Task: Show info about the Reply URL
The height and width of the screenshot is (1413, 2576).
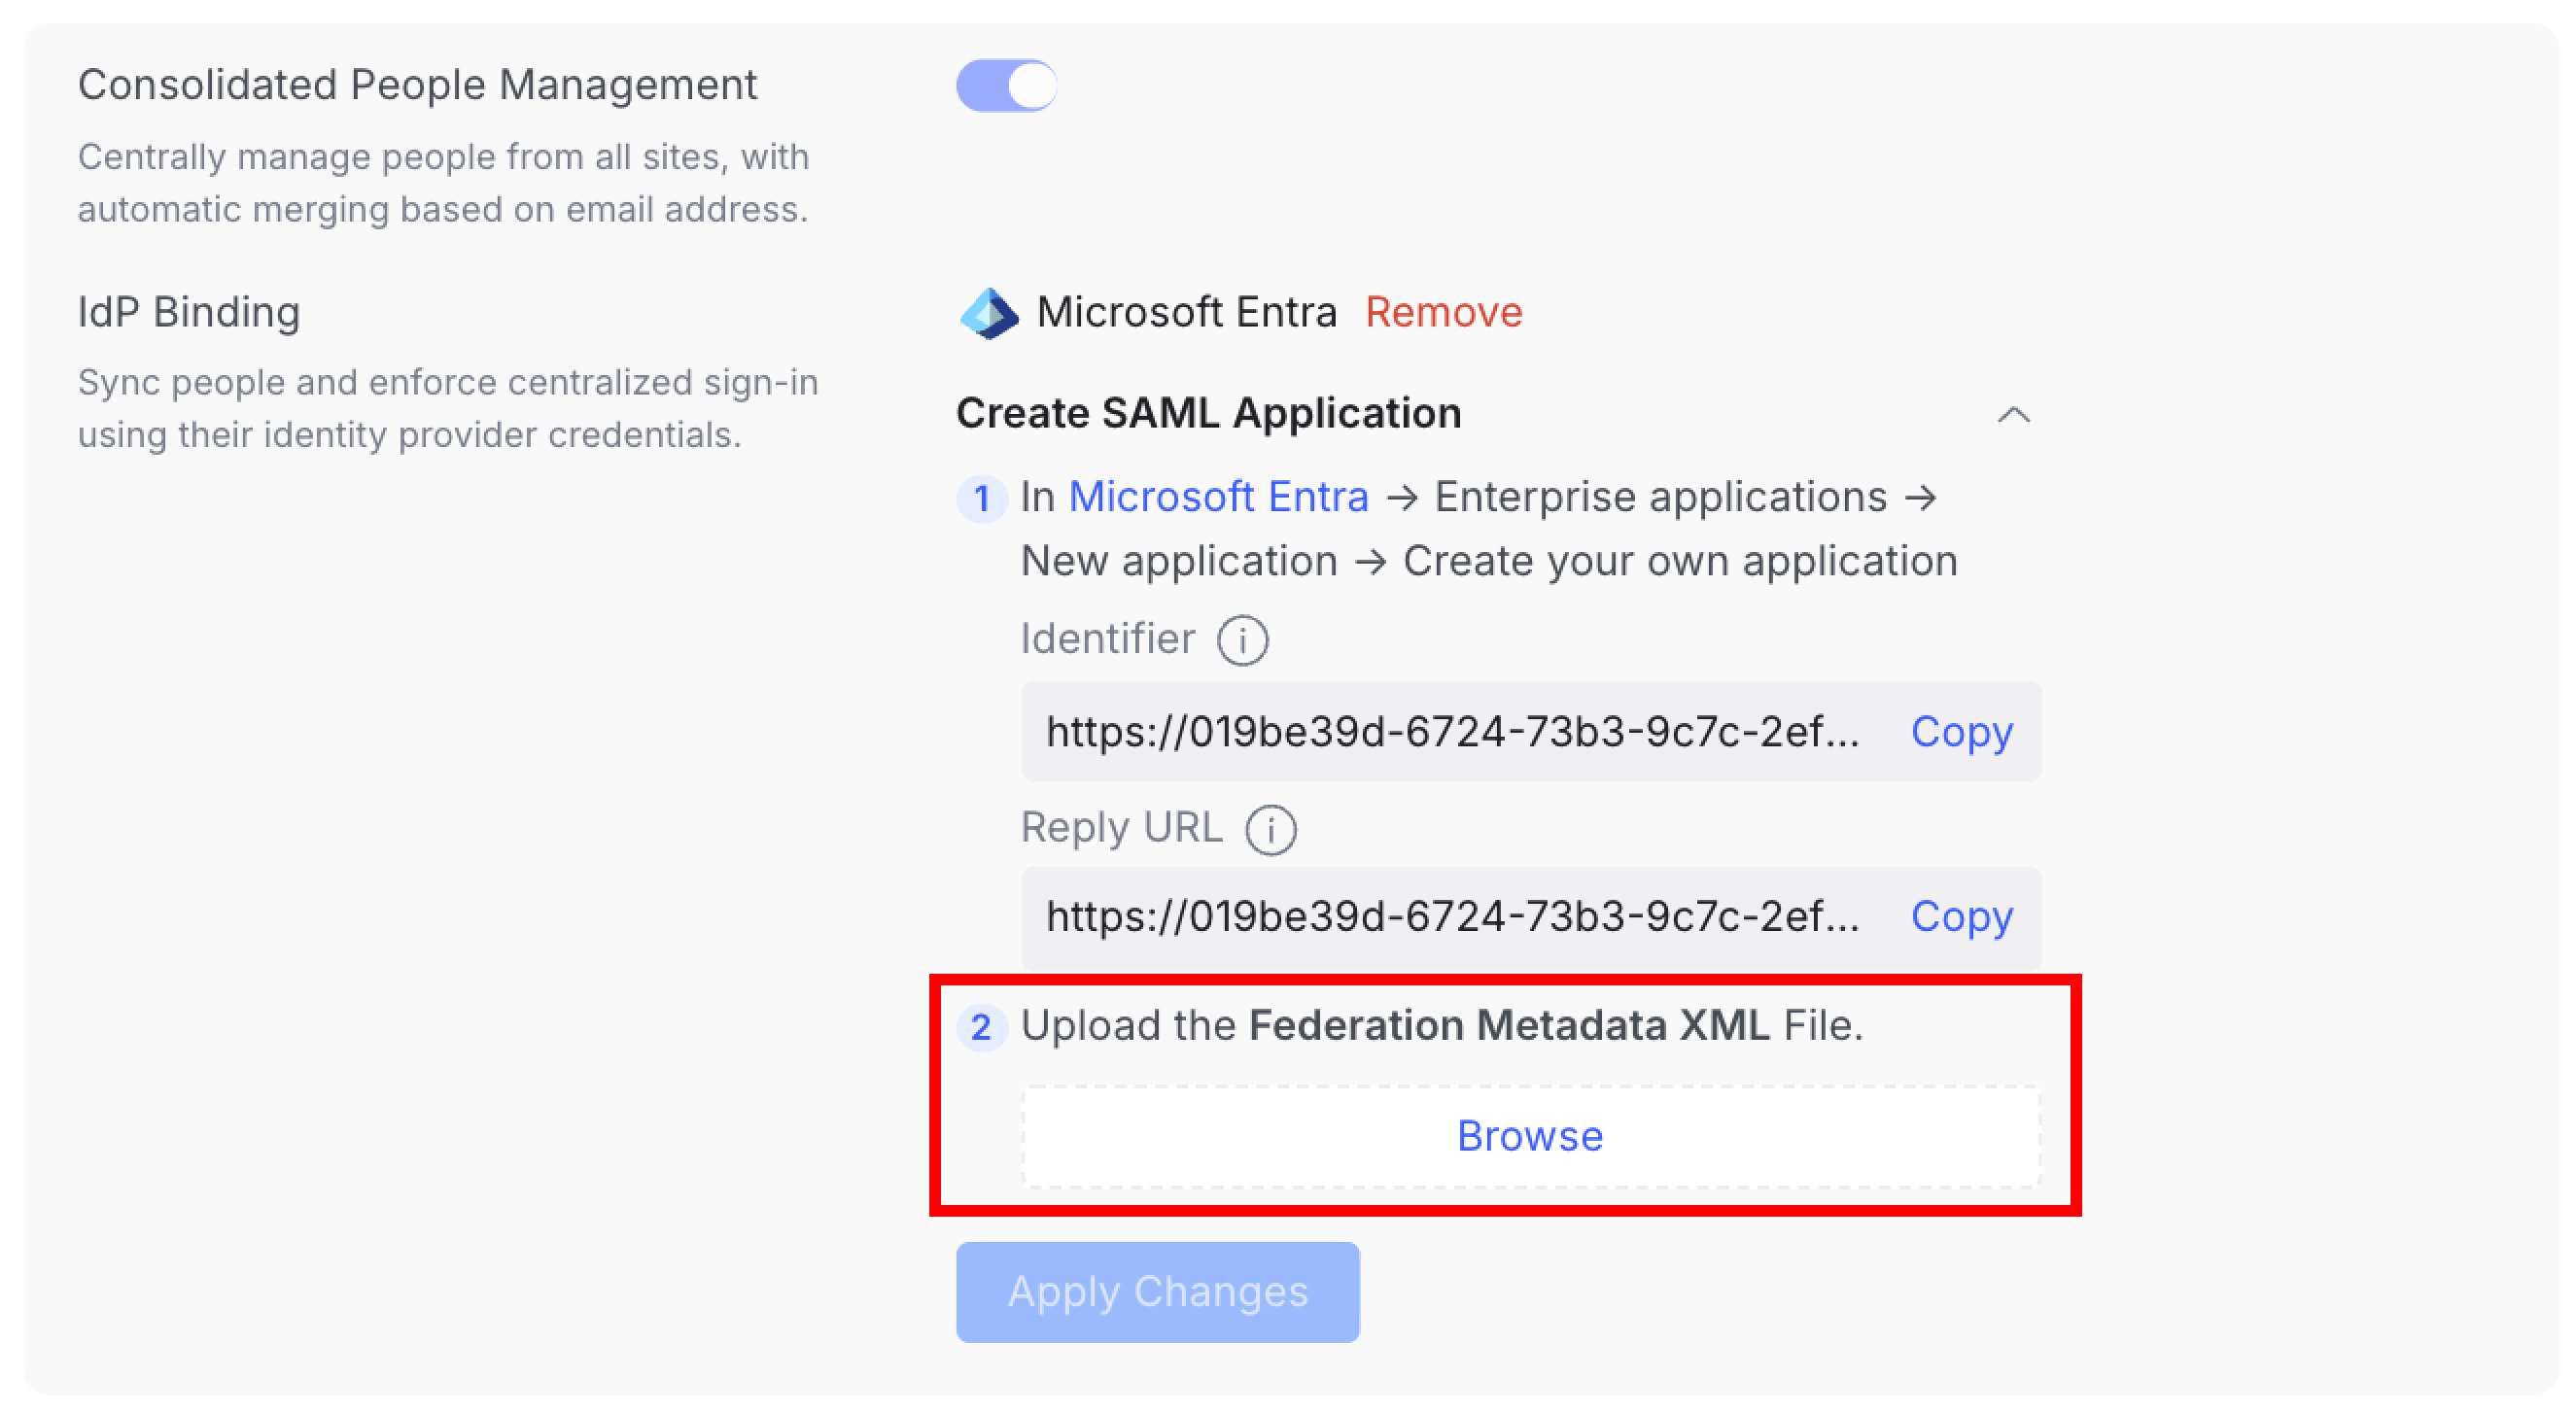Action: coord(1270,829)
